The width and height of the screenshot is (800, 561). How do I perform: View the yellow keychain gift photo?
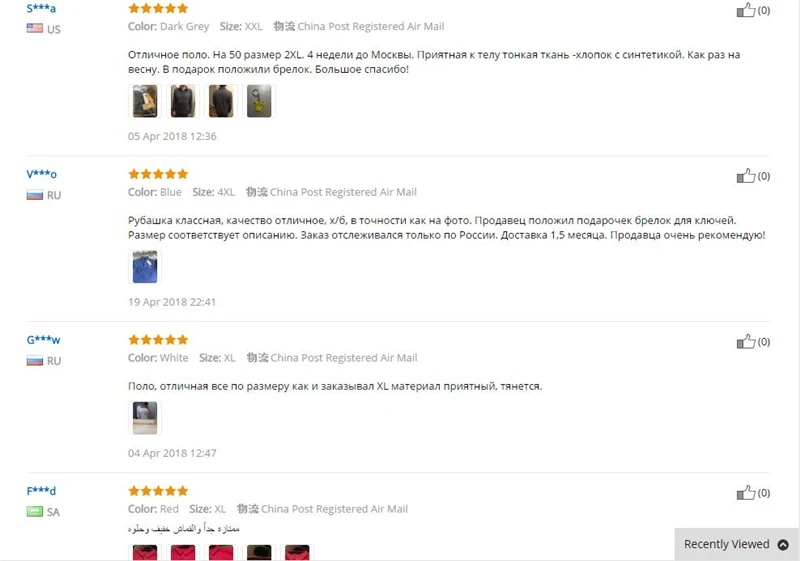[259, 101]
